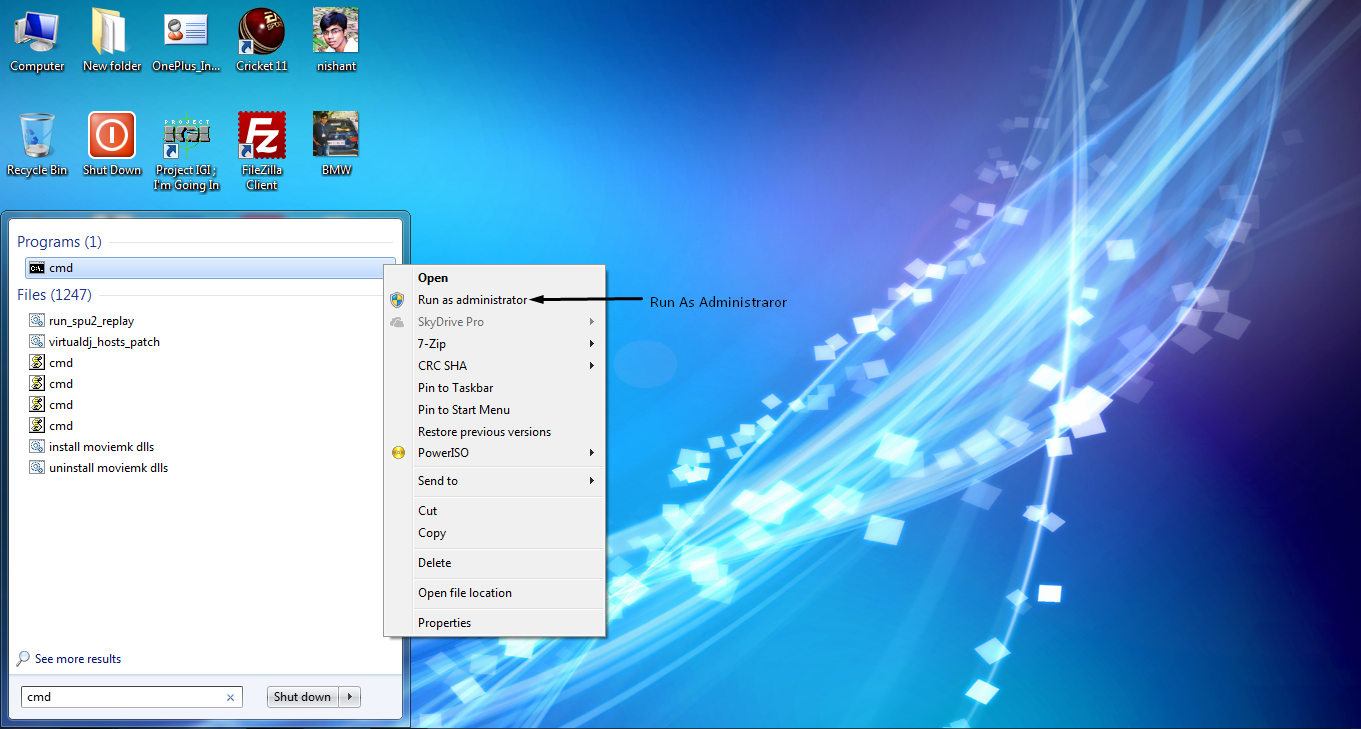Image resolution: width=1361 pixels, height=729 pixels.
Task: Open the FileZilla Client shortcut
Action: point(262,152)
